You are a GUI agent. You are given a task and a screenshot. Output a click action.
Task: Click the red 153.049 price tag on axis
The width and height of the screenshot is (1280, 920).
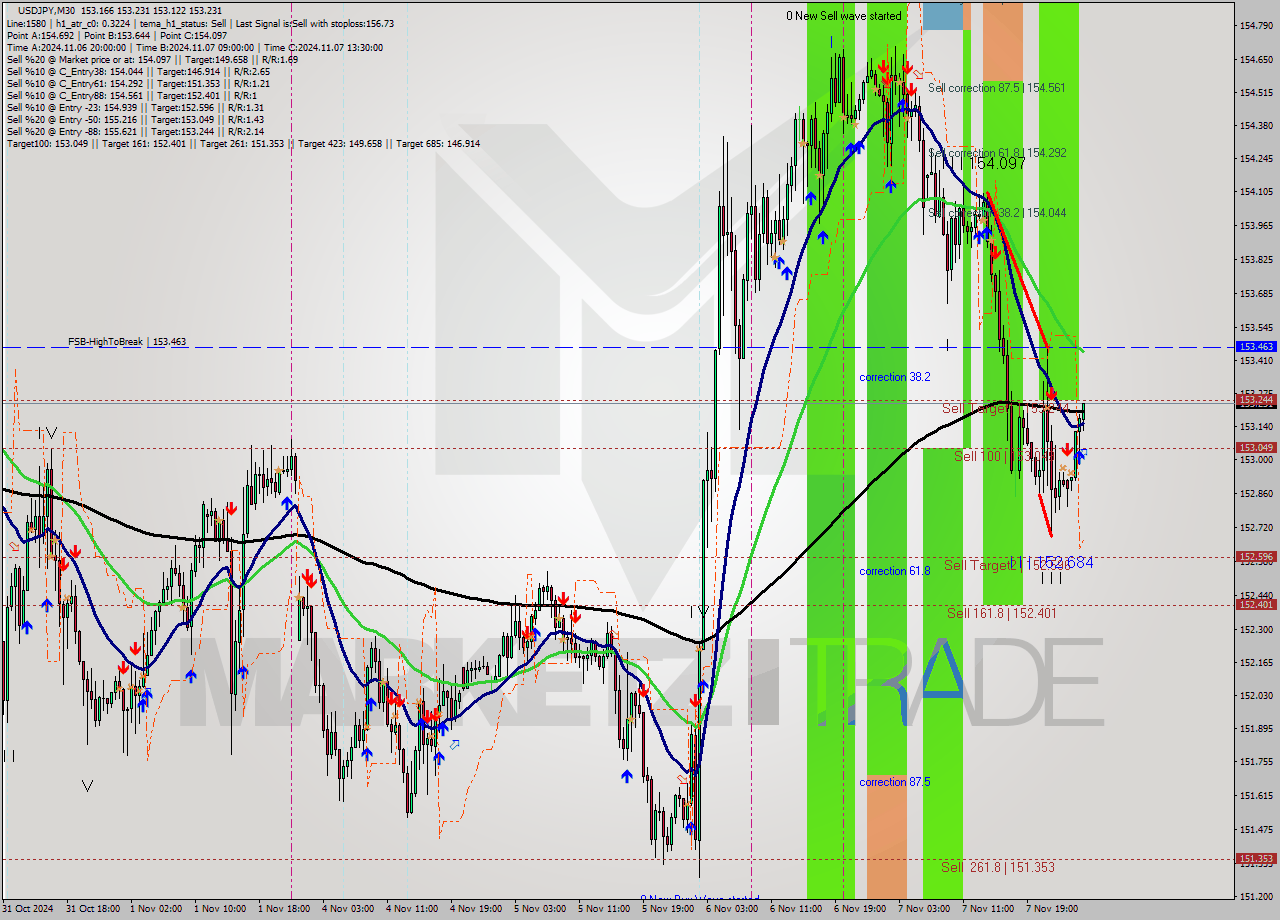tap(1256, 448)
